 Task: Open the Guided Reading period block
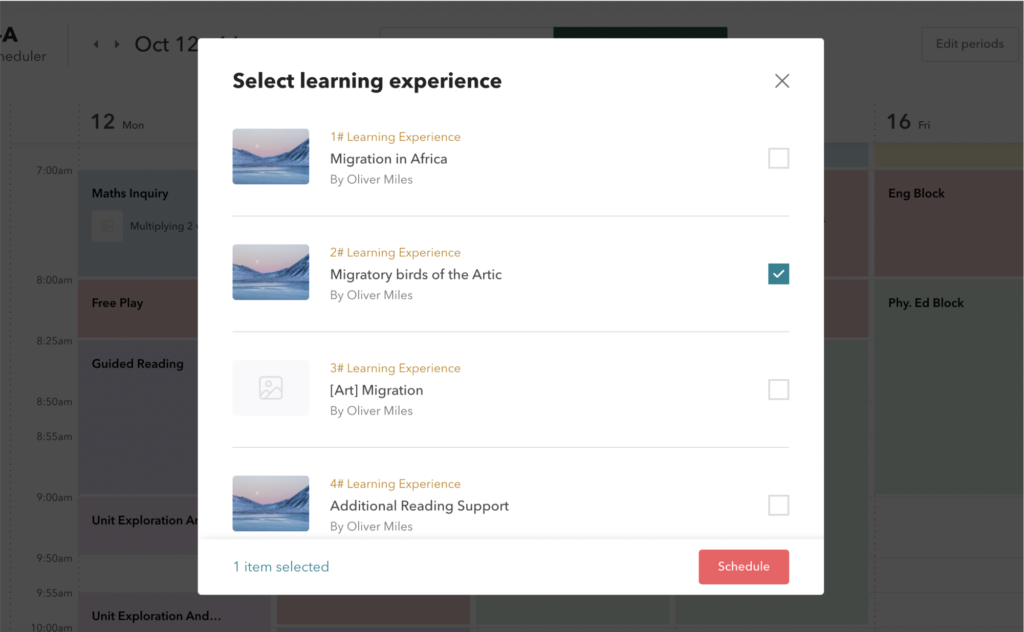tap(138, 364)
